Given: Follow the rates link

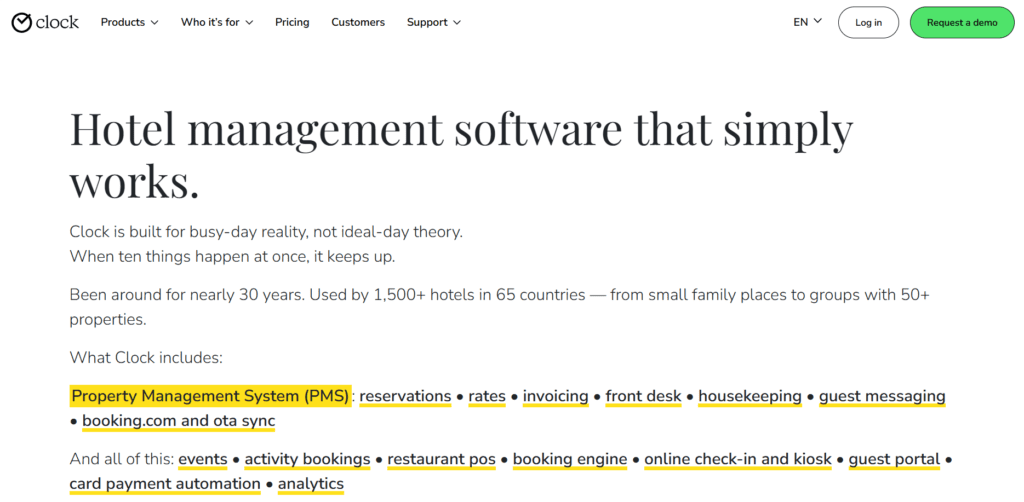Looking at the screenshot, I should (487, 396).
